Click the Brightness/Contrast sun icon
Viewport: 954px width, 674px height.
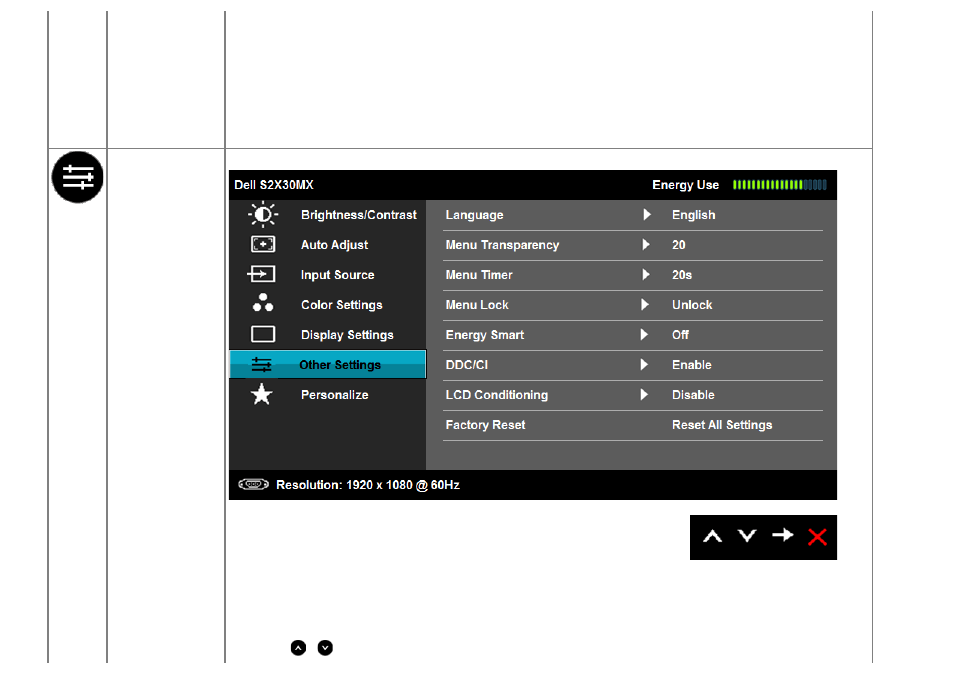point(263,215)
